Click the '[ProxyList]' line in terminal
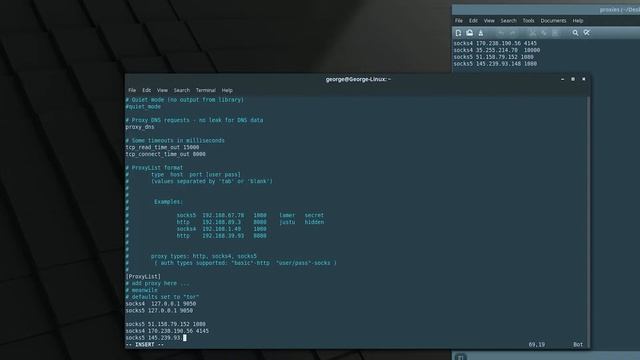640x360 pixels. (x=143, y=276)
